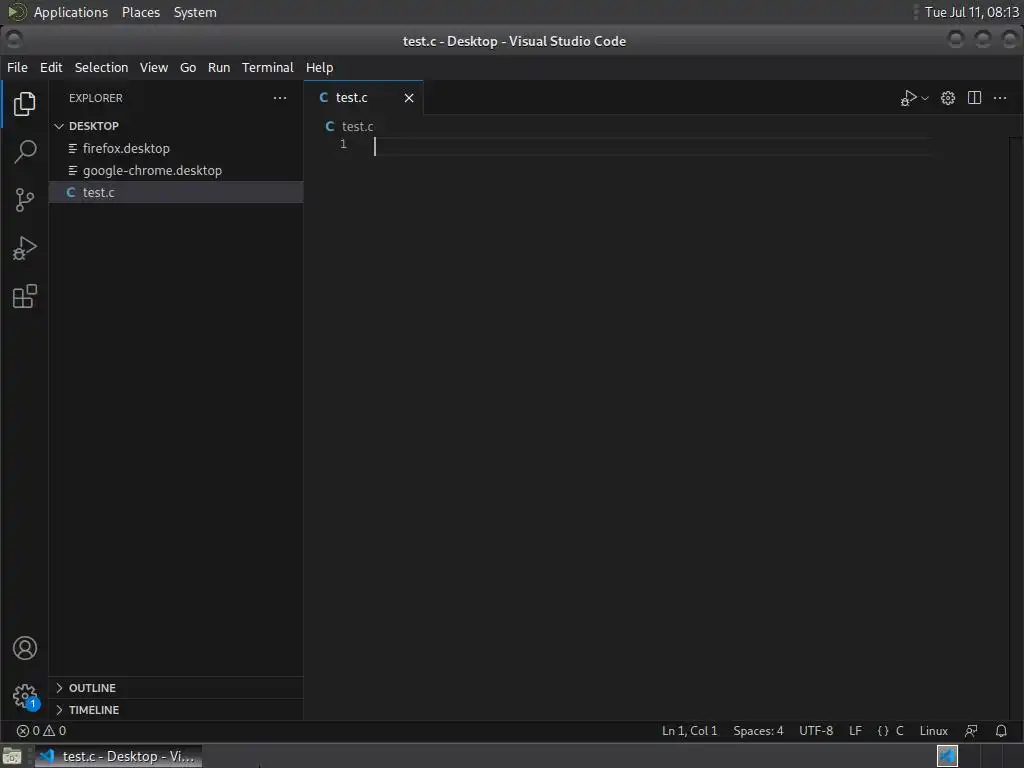Click the UTF-8 encoding indicator
Image resolution: width=1024 pixels, height=768 pixels.
(816, 731)
